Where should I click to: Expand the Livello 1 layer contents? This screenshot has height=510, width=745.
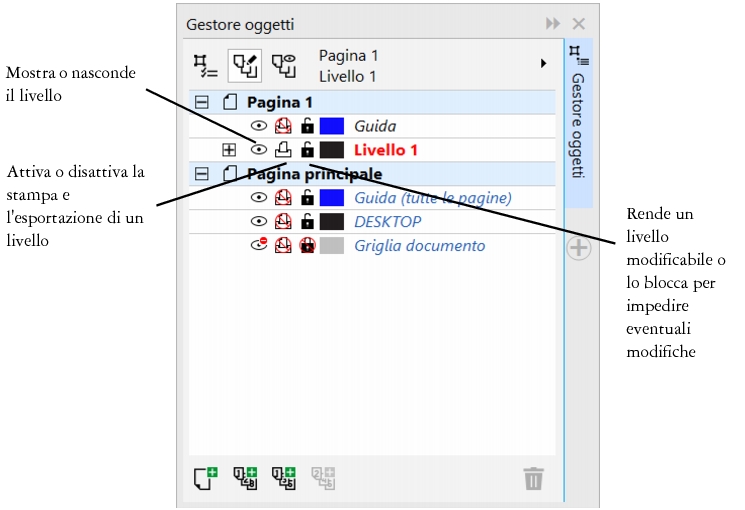pyautogui.click(x=229, y=150)
